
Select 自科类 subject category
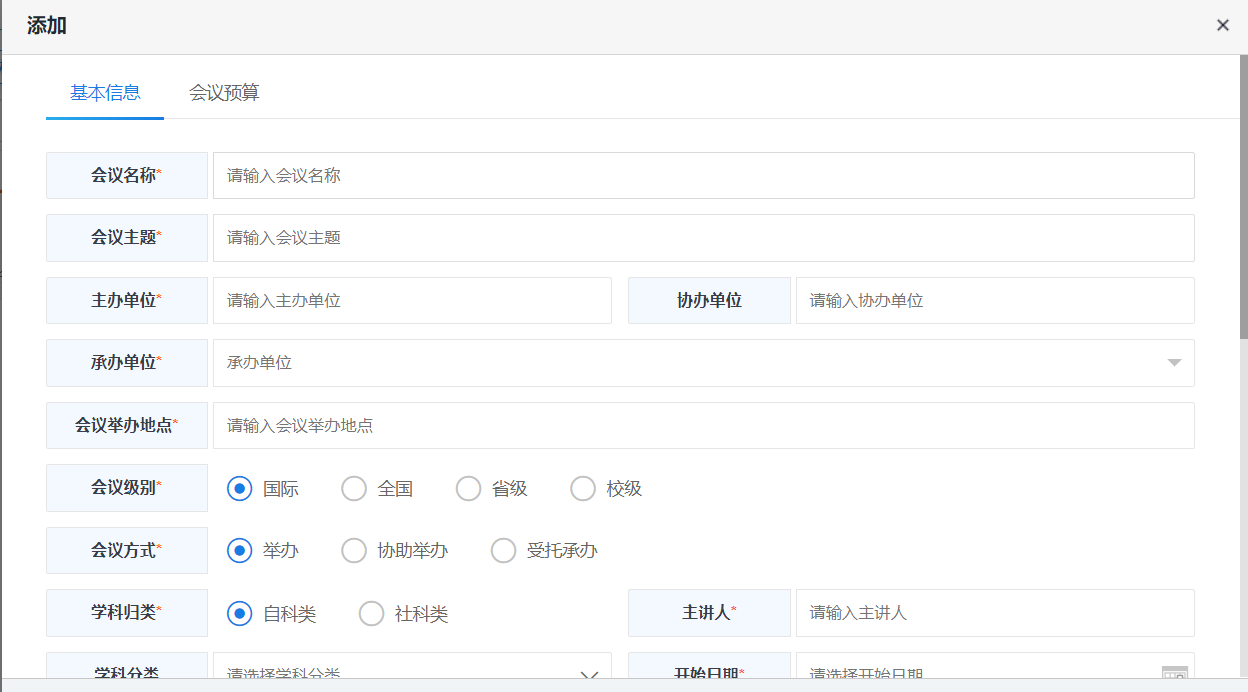240,614
